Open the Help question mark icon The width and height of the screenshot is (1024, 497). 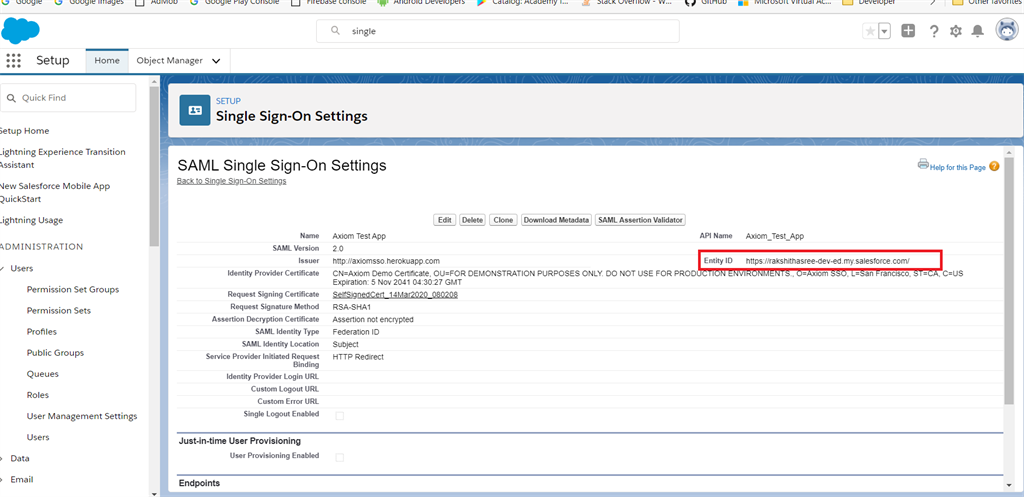click(934, 31)
